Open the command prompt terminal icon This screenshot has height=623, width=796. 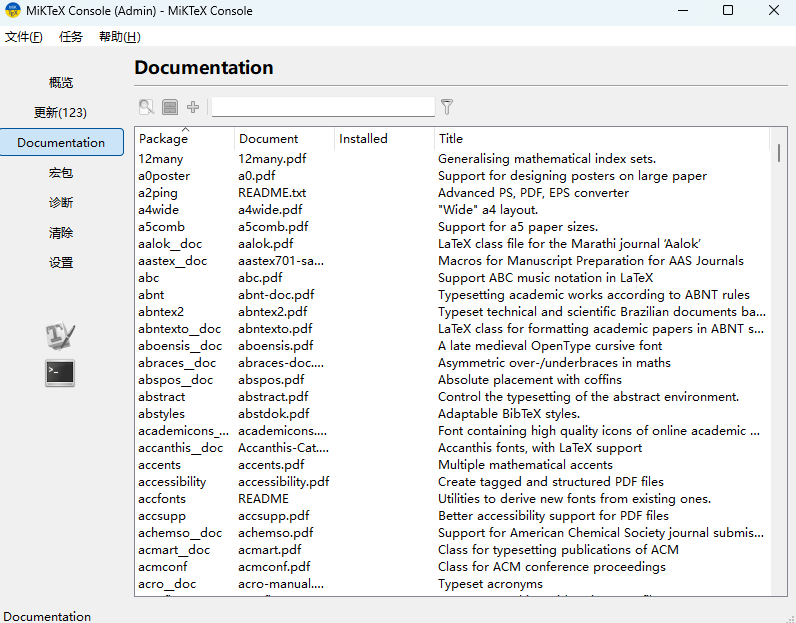[x=60, y=373]
